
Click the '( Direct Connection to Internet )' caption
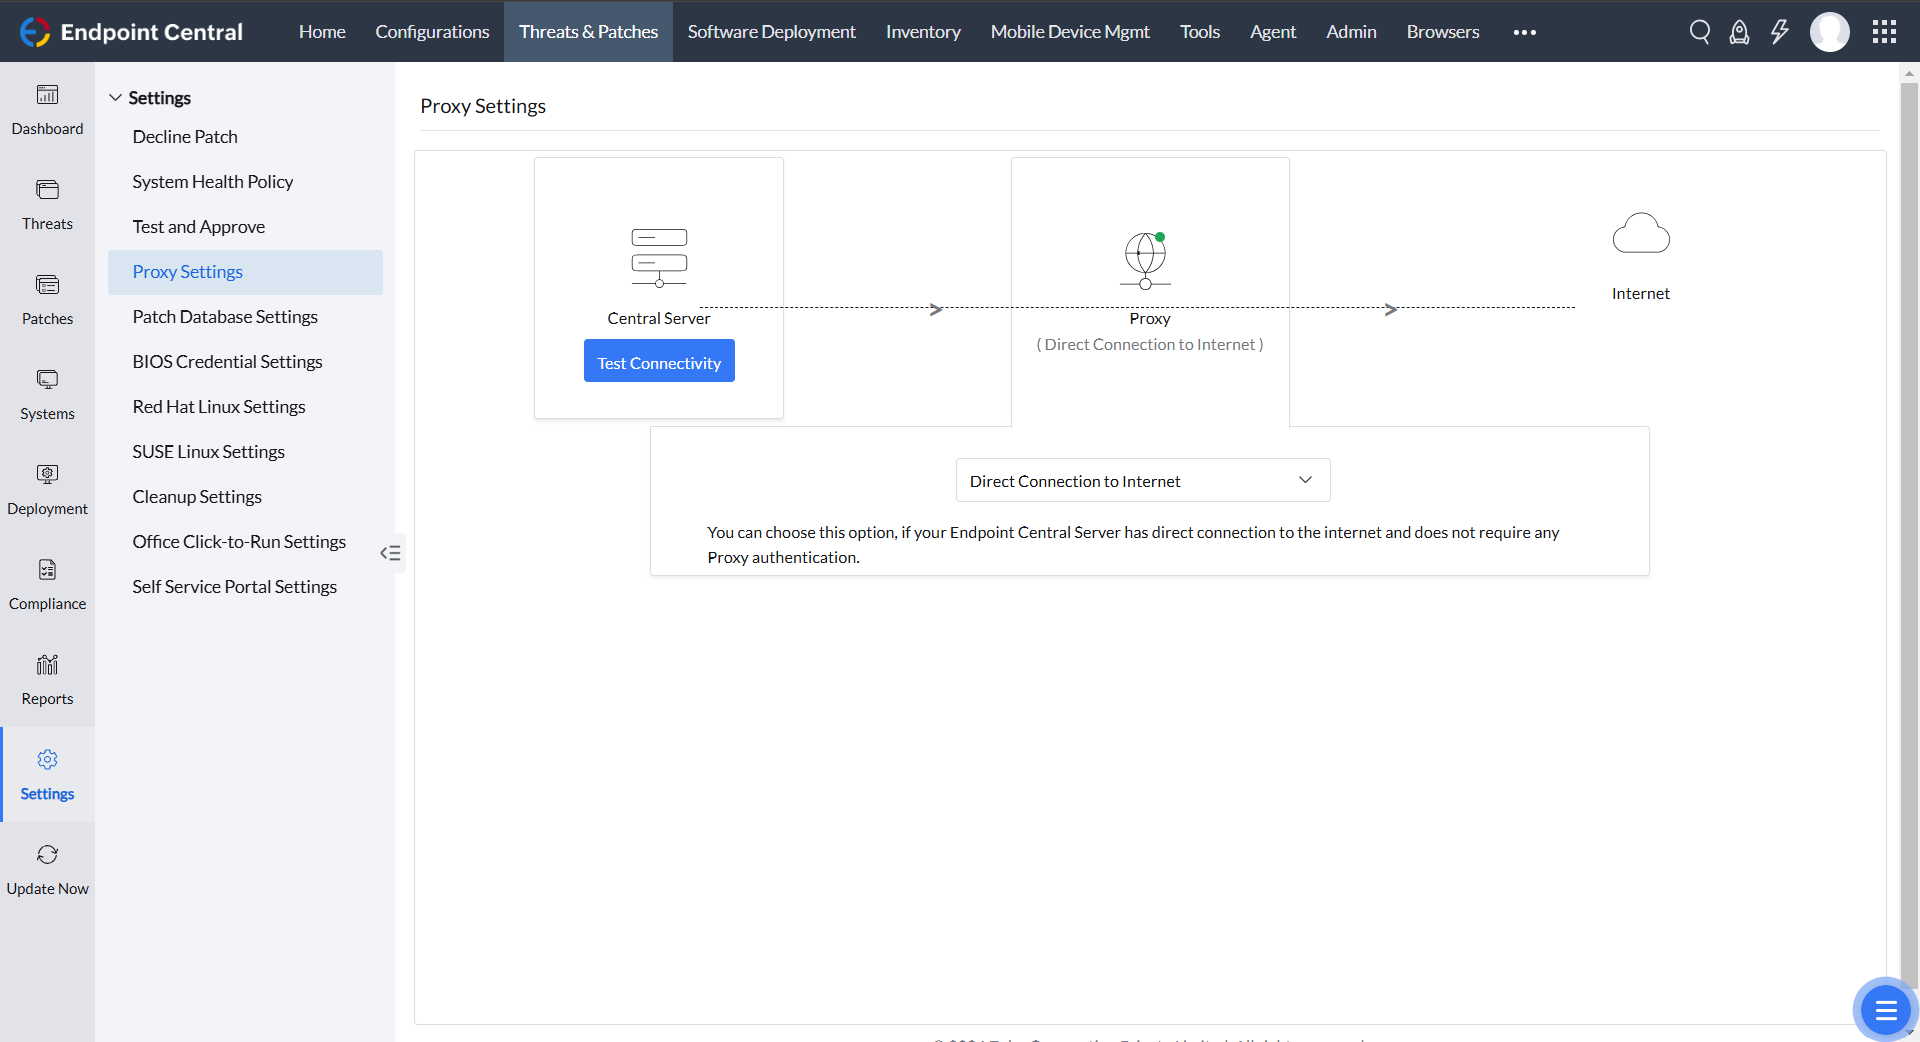(1150, 344)
